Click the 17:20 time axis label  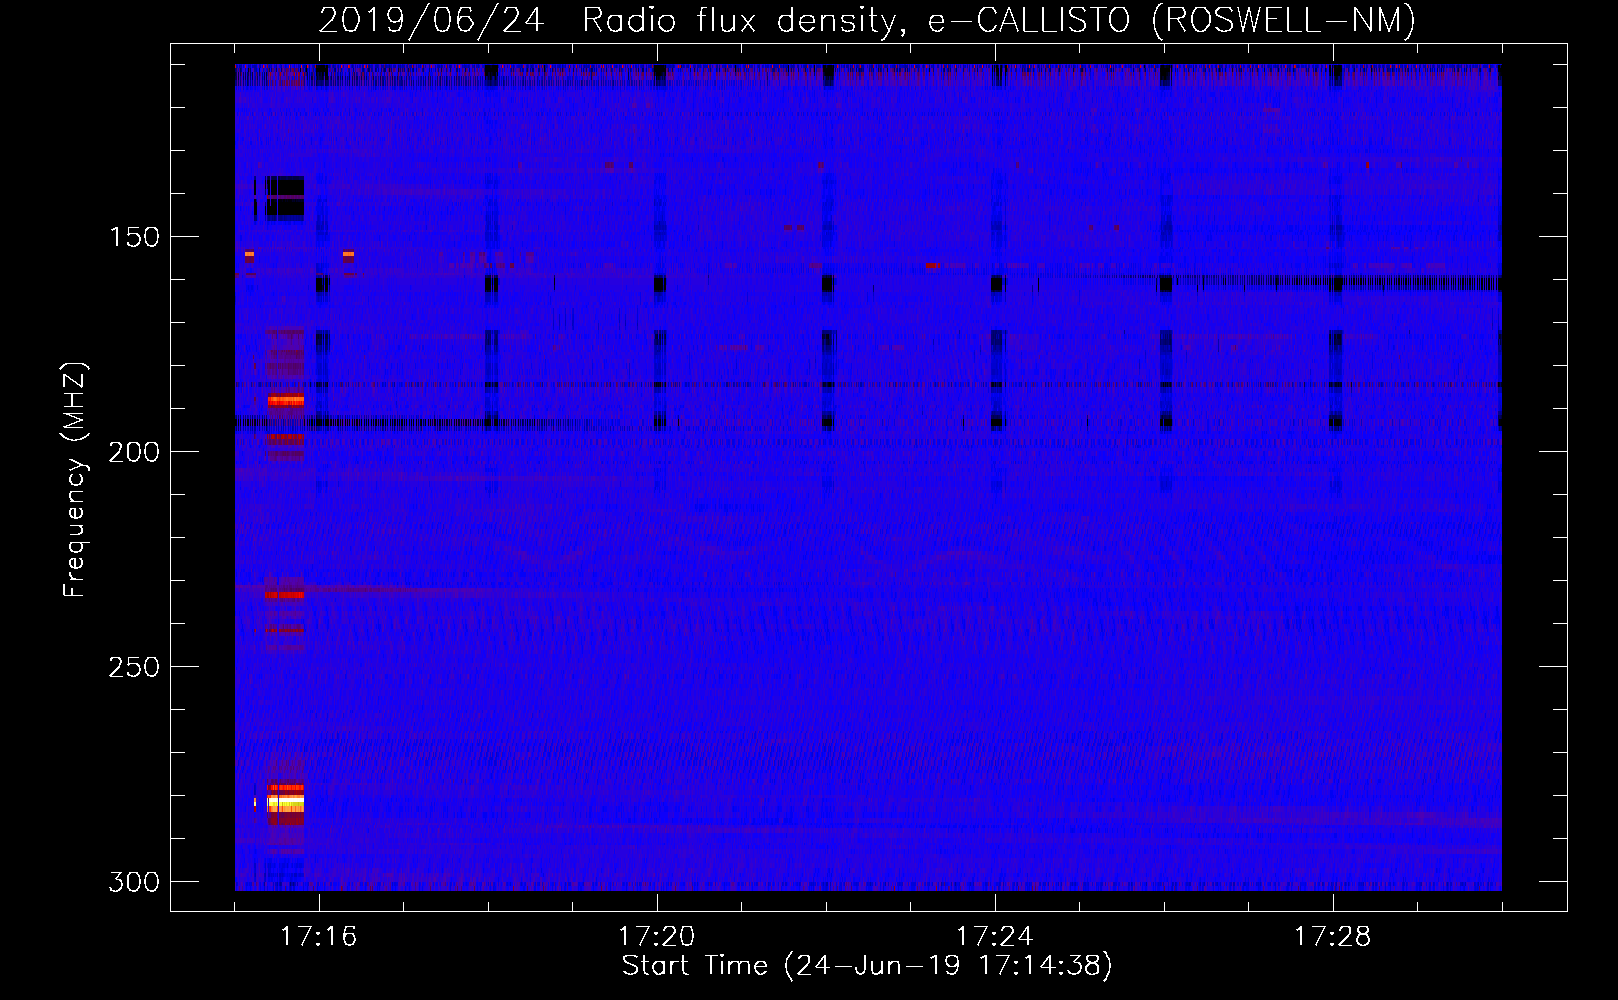tap(657, 937)
